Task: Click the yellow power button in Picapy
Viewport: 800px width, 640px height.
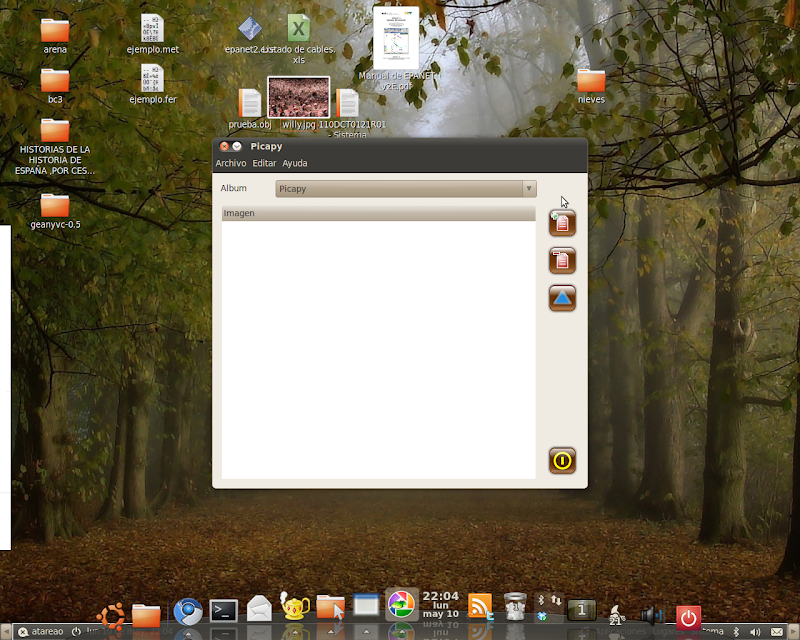Action: pyautogui.click(x=562, y=460)
